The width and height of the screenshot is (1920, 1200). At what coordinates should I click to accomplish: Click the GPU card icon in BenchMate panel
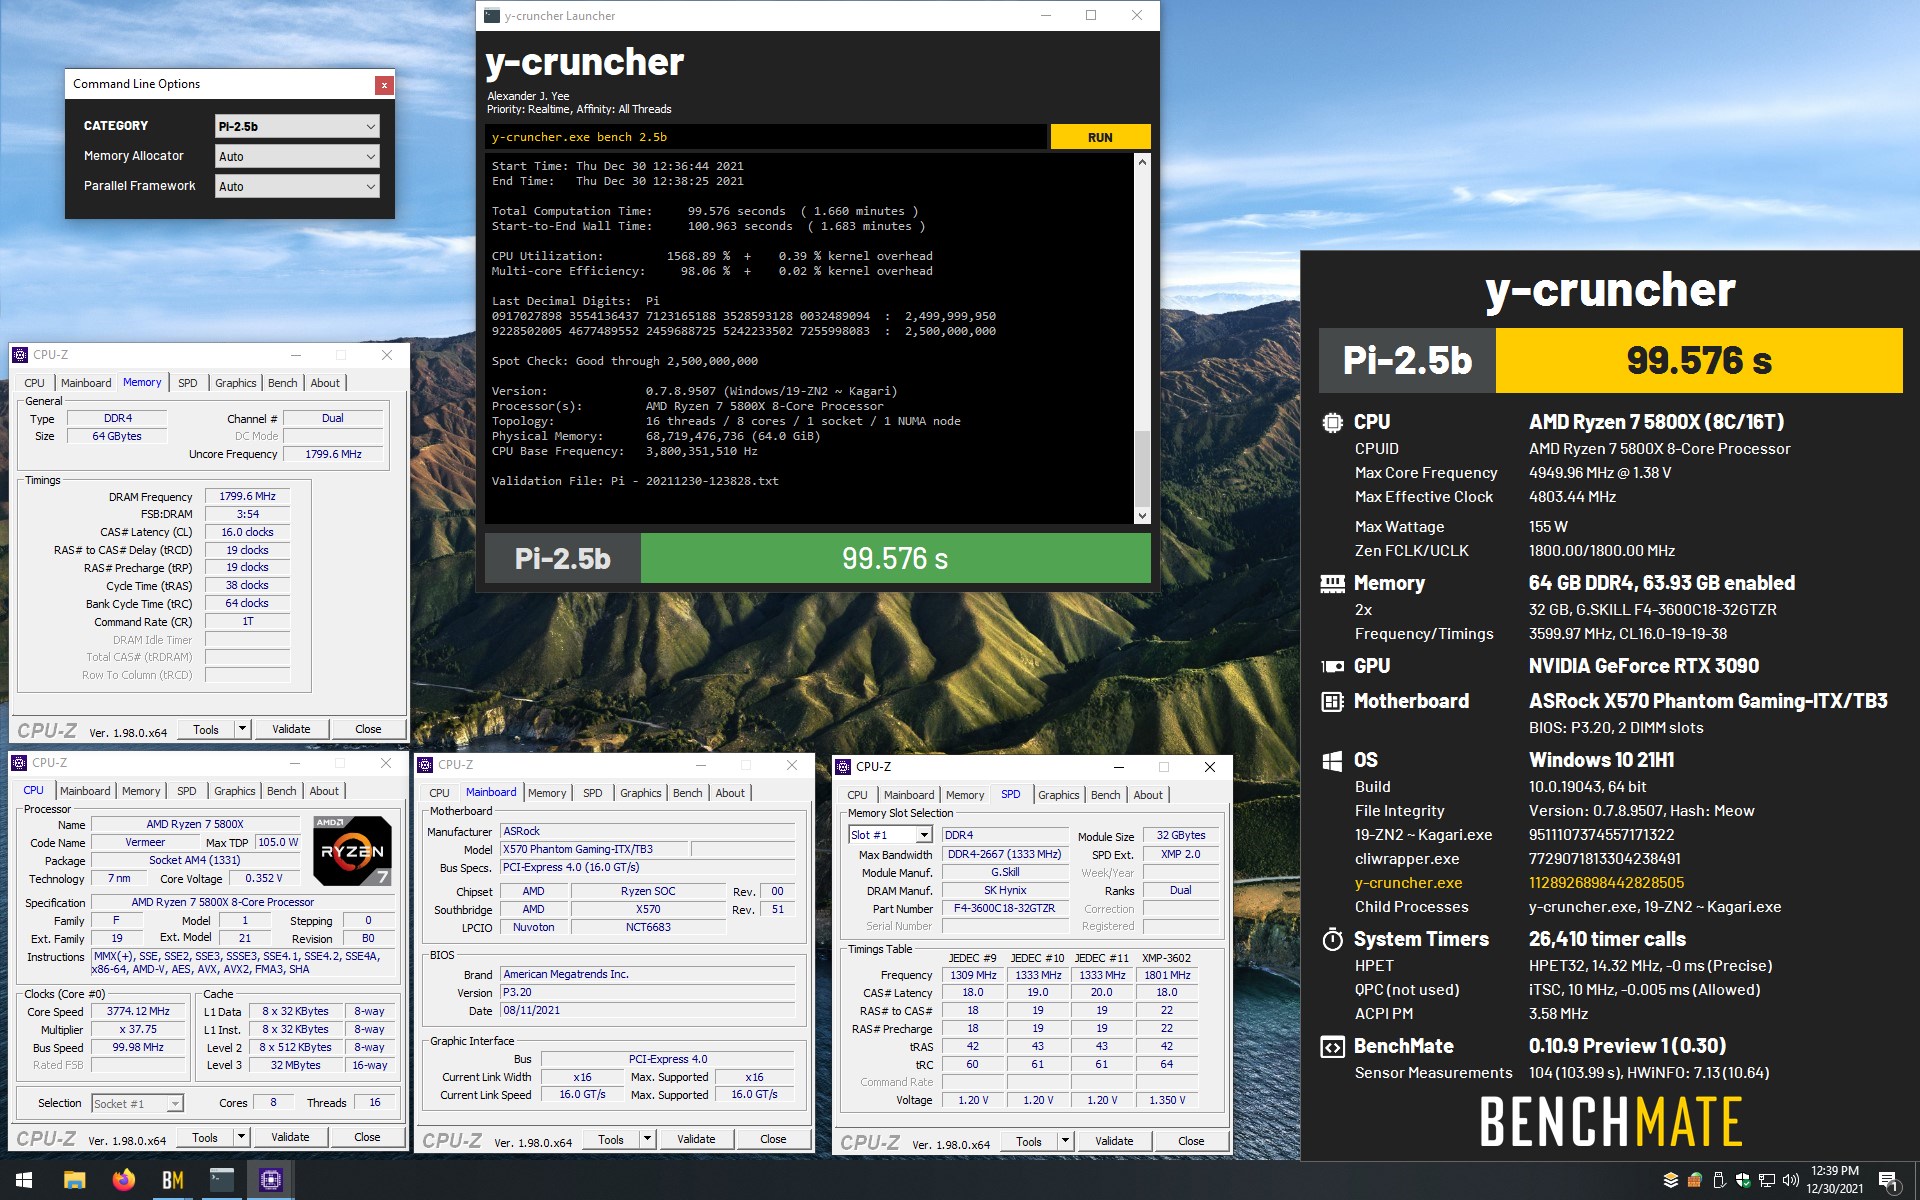[x=1332, y=666]
